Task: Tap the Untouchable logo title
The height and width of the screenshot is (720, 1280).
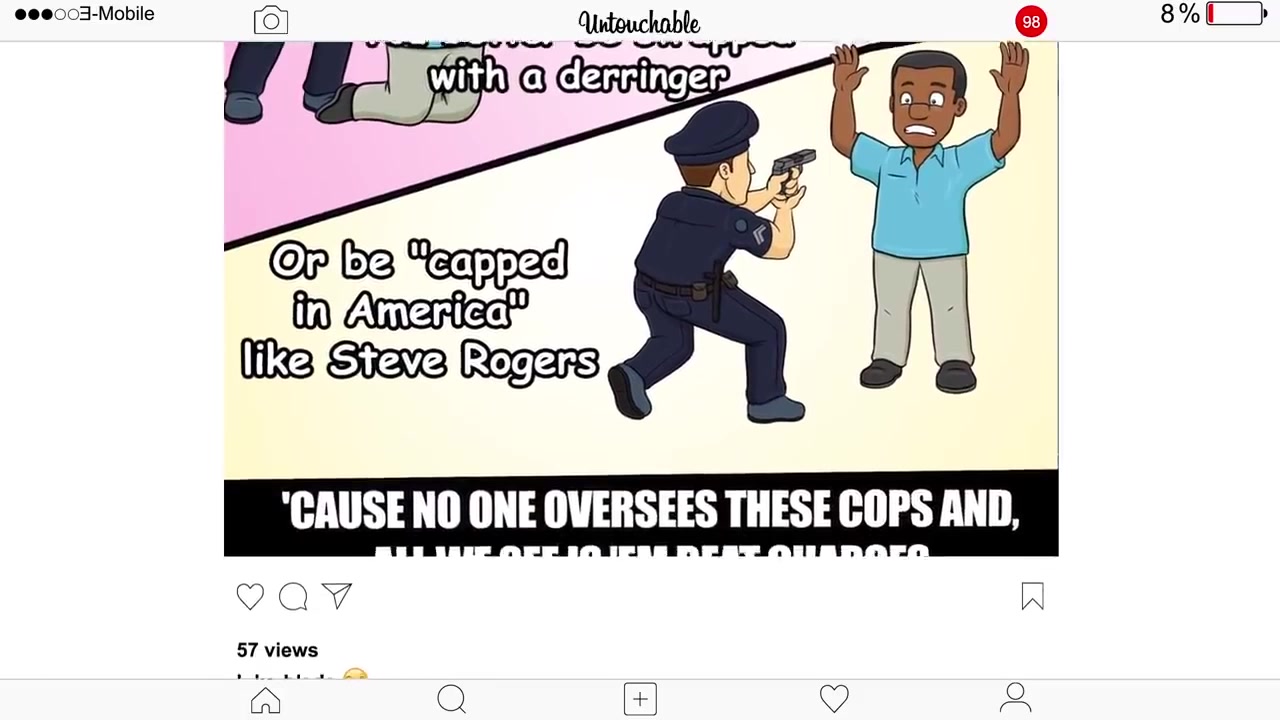Action: point(639,22)
